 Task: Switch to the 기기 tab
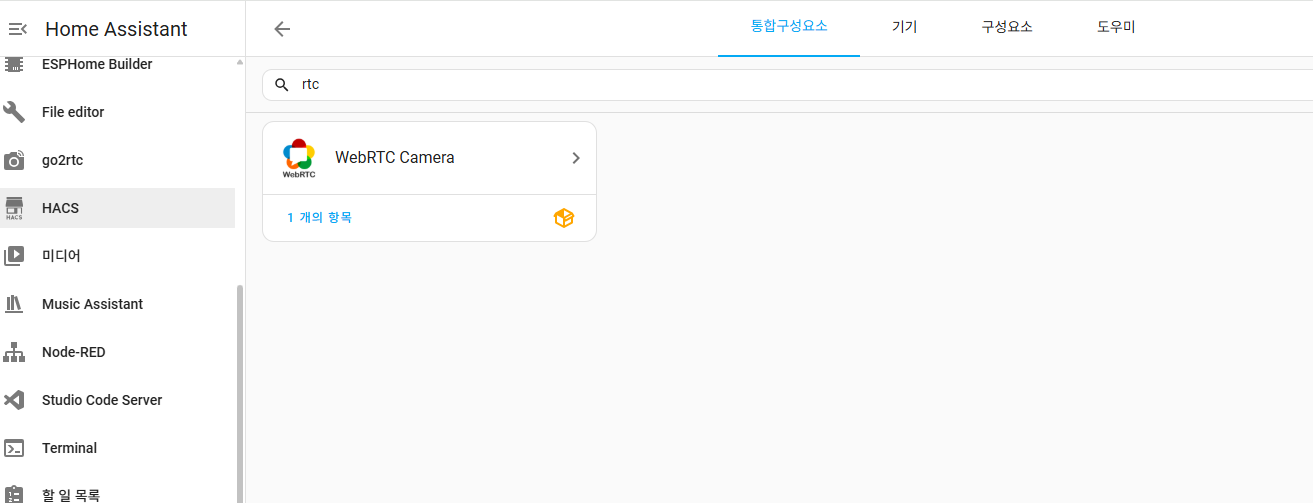[904, 27]
